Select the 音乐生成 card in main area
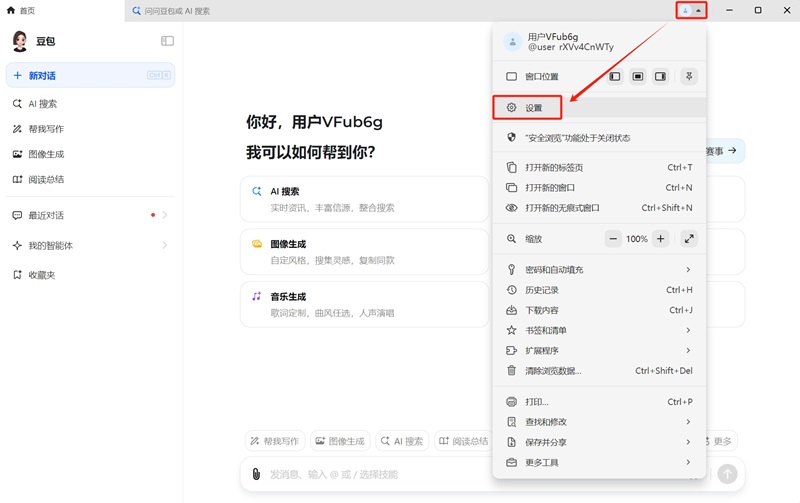This screenshot has width=800, height=503. tap(364, 305)
